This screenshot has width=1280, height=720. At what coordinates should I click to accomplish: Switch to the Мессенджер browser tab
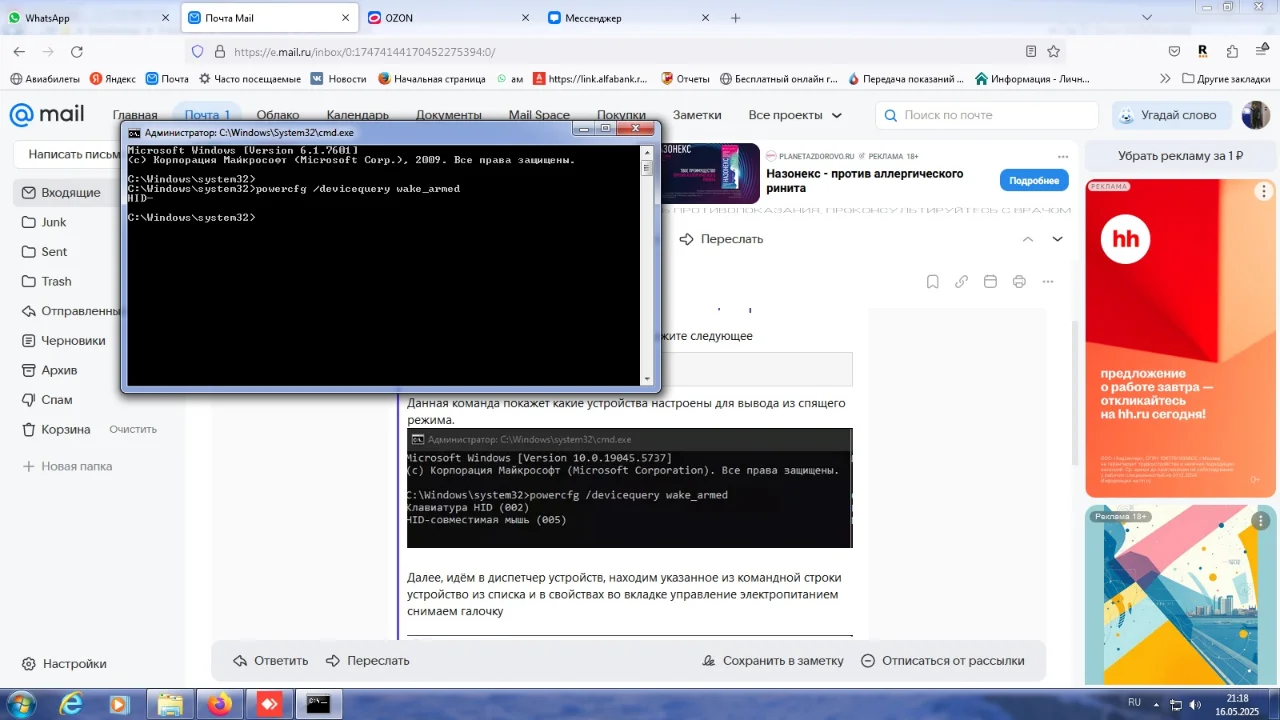pyautogui.click(x=628, y=18)
